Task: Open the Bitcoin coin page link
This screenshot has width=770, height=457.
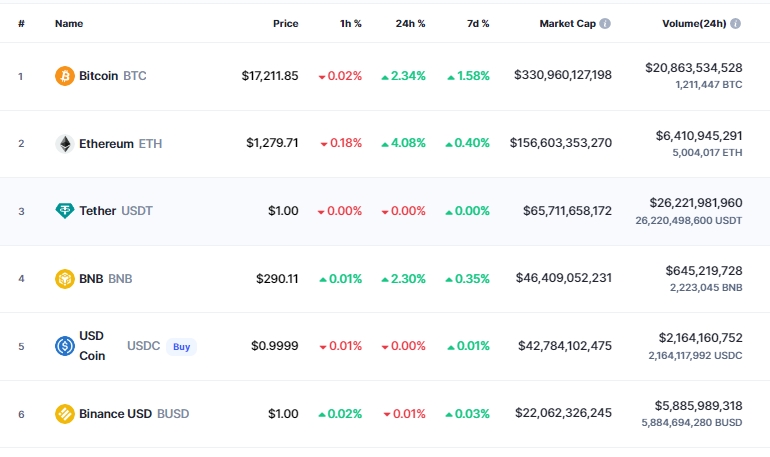Action: (98, 76)
